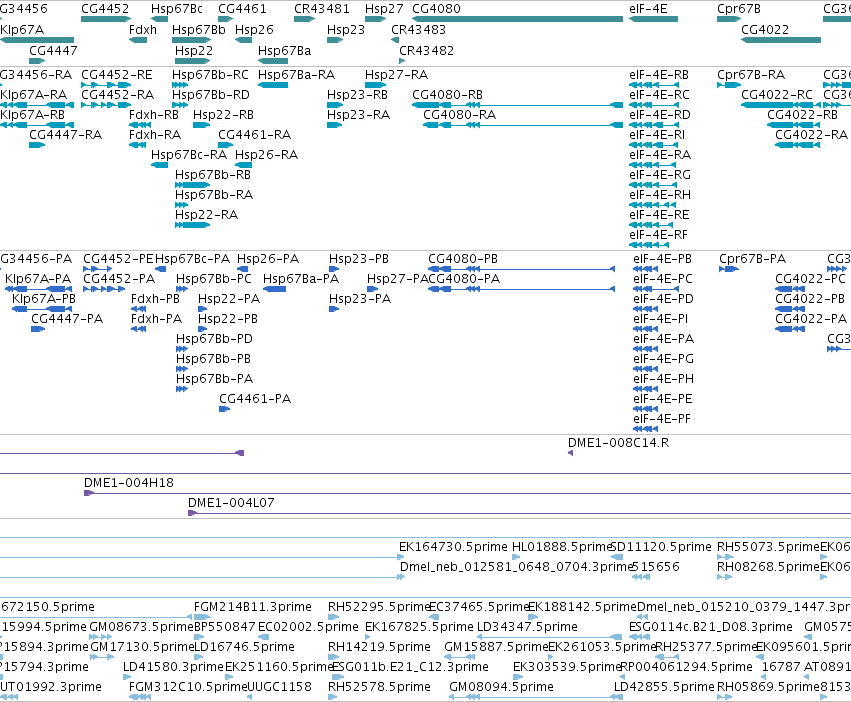Open EST RH52295.5prime

379,607
